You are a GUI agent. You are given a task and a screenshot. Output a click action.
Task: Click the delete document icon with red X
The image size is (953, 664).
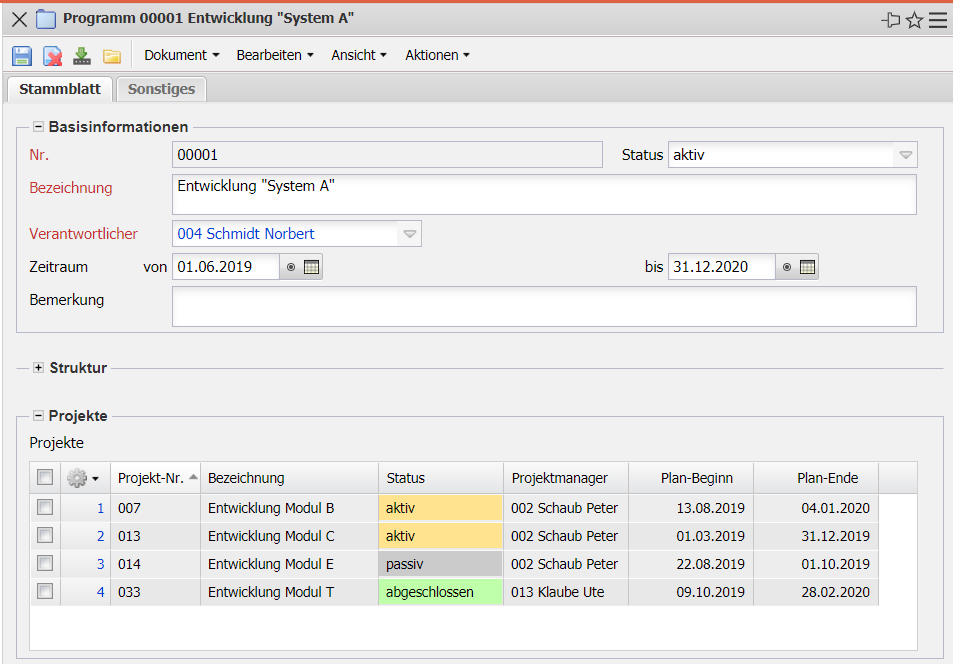tap(52, 56)
